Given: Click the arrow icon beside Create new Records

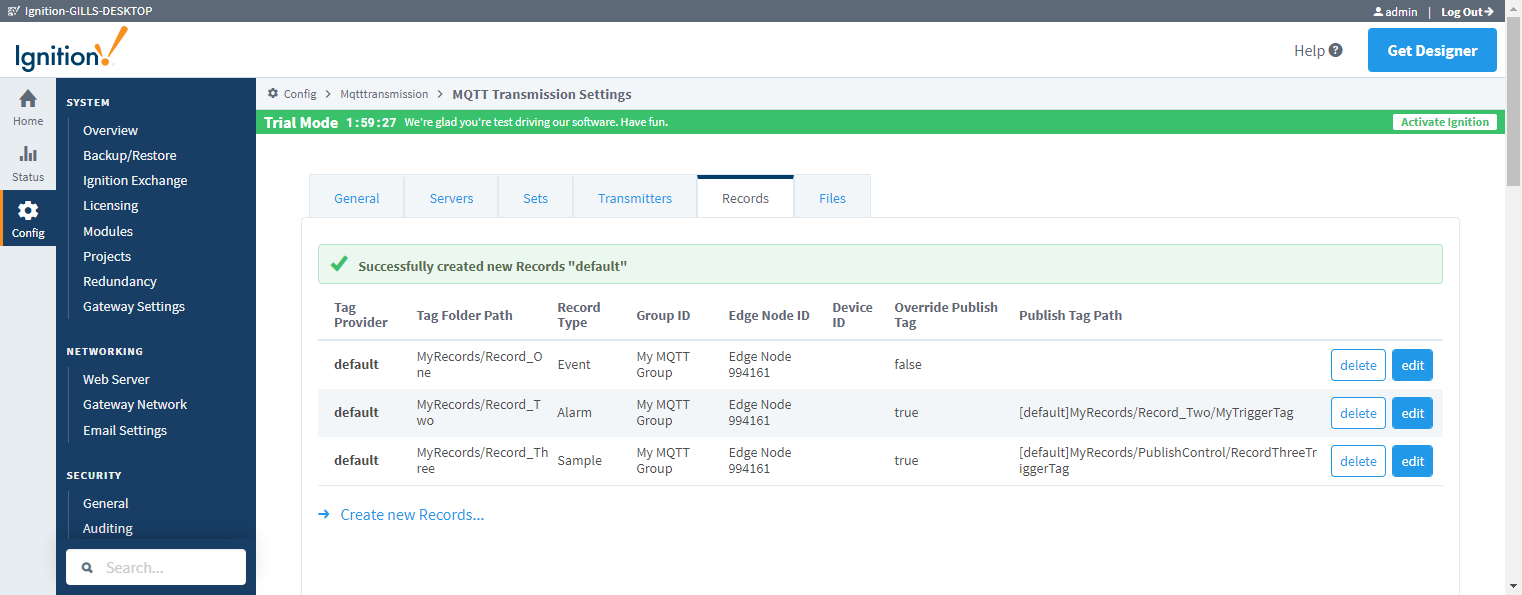Looking at the screenshot, I should pyautogui.click(x=324, y=514).
